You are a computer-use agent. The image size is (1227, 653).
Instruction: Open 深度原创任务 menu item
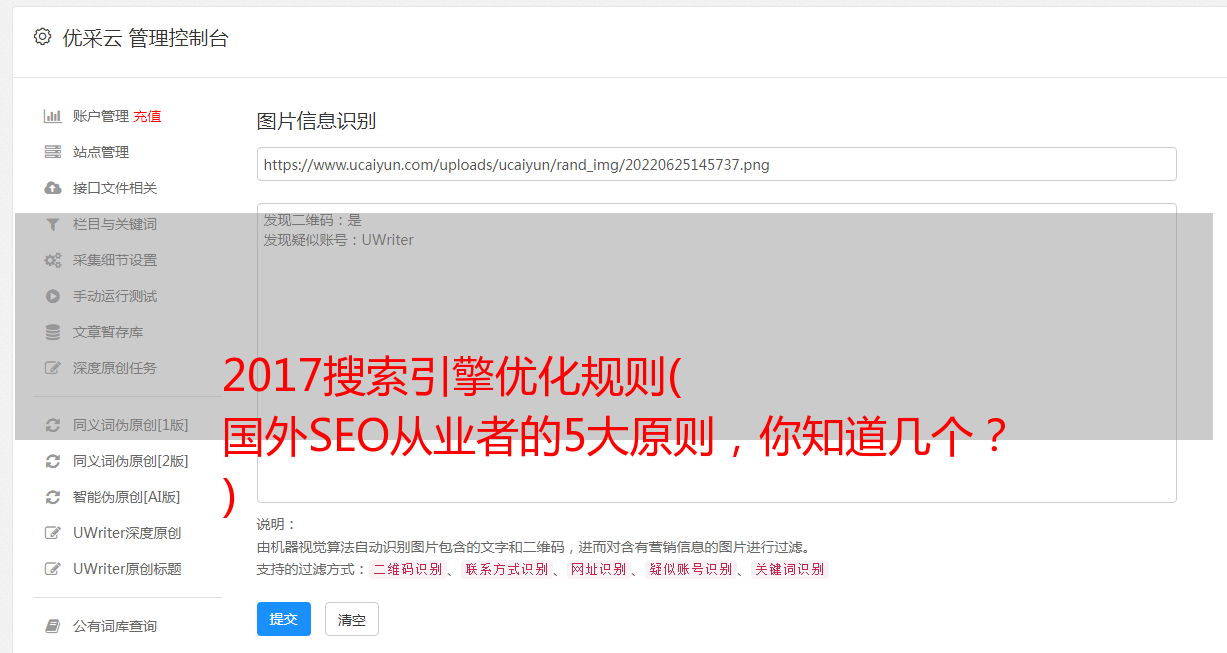[x=115, y=368]
